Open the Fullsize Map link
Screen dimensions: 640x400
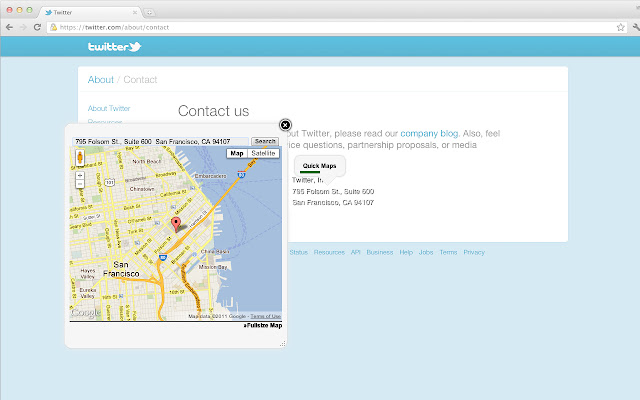coord(262,325)
